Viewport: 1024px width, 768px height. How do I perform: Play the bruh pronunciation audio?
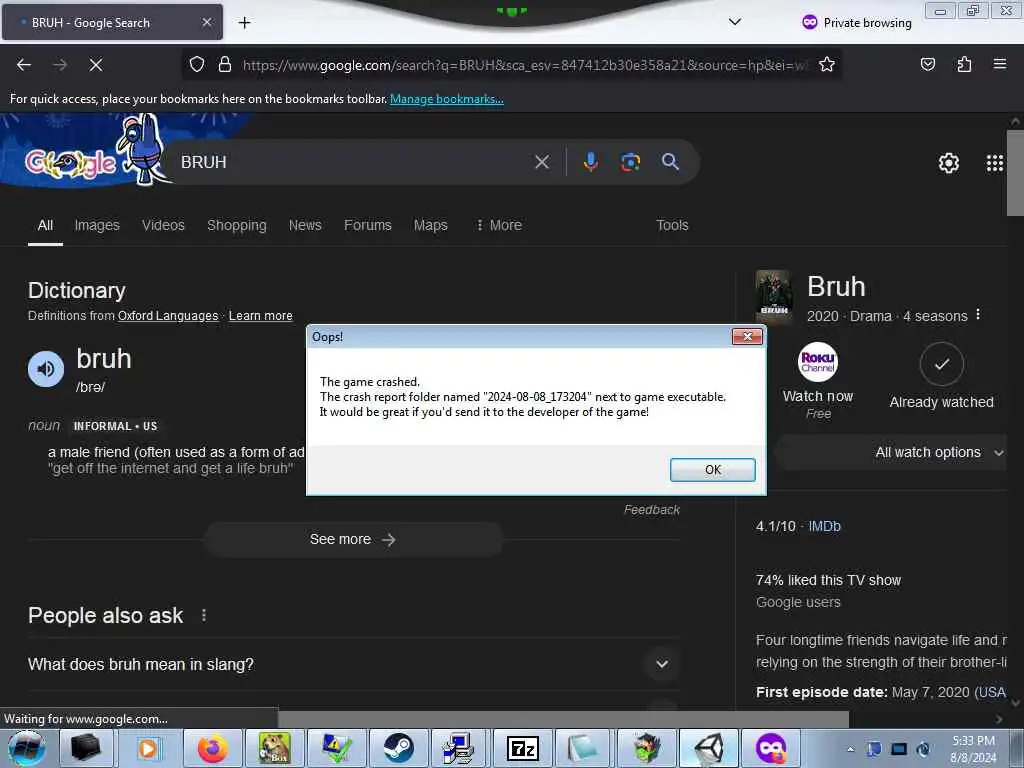point(46,369)
